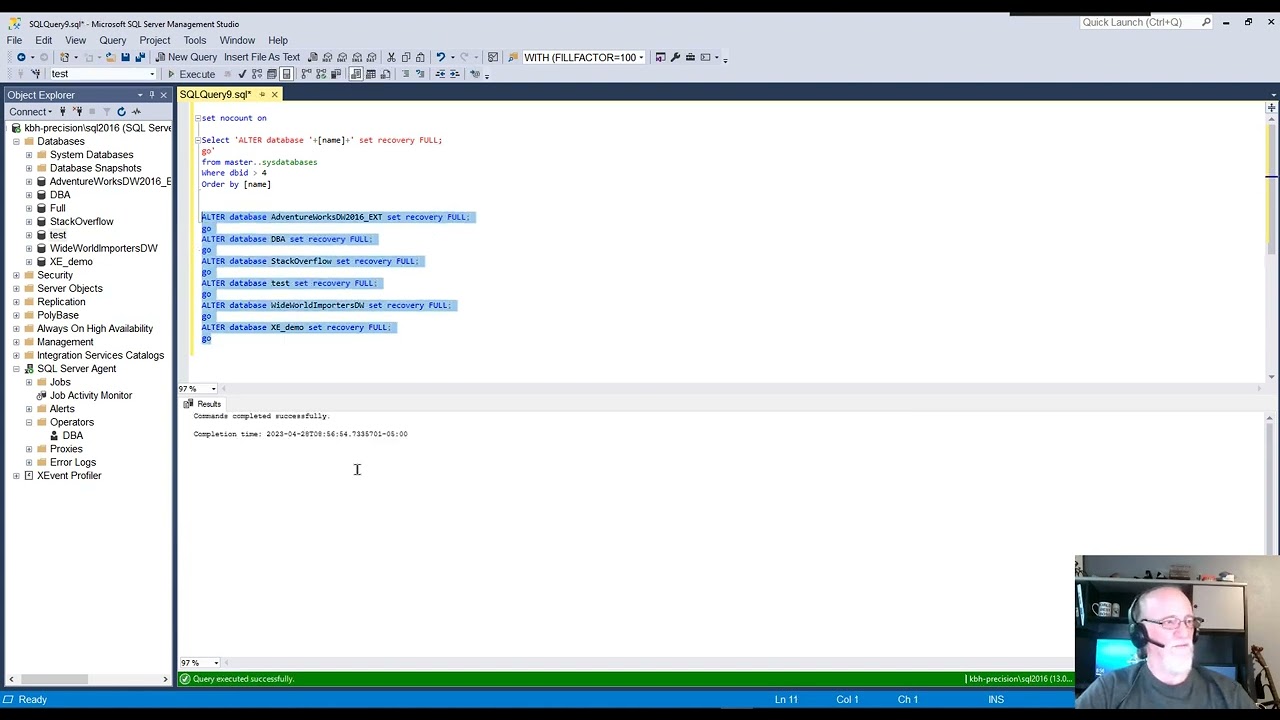
Task: Select the XE_demo database
Action: [x=71, y=262]
